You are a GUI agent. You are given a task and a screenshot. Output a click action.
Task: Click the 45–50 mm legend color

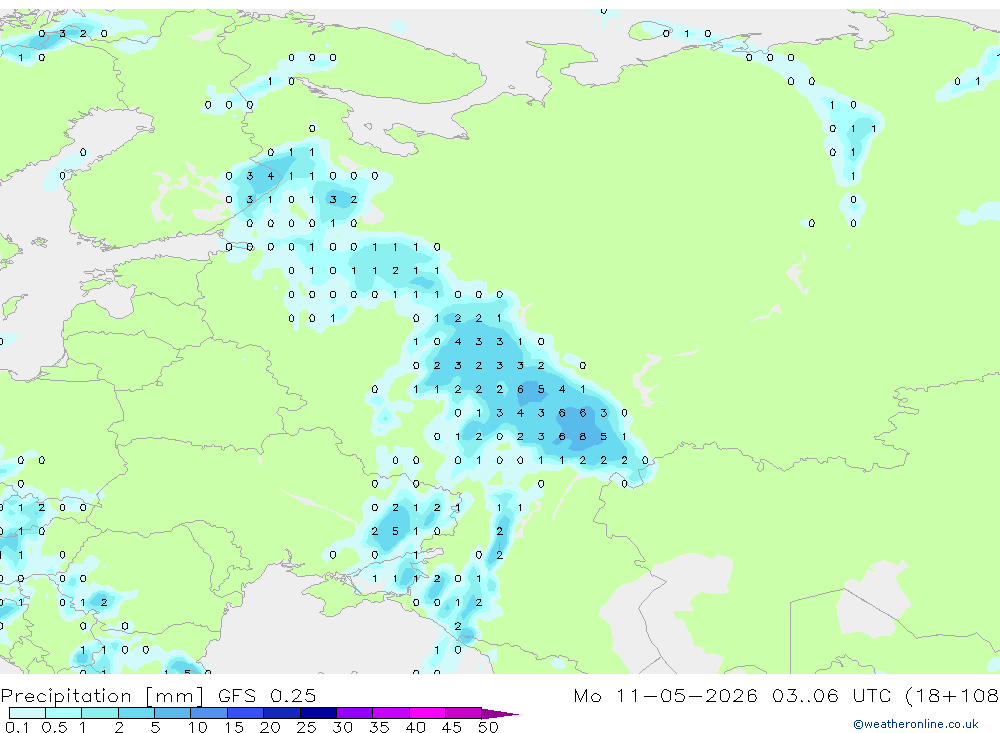click(x=463, y=713)
